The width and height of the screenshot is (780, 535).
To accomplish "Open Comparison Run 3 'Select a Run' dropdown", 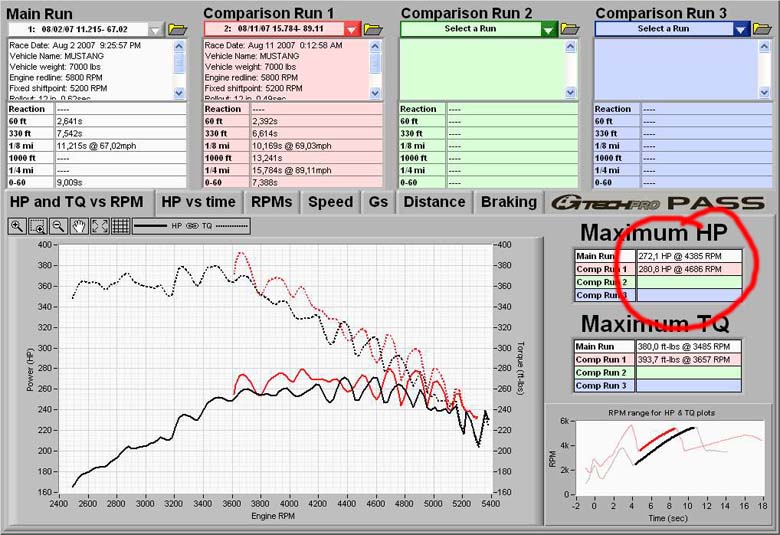I will tap(741, 30).
